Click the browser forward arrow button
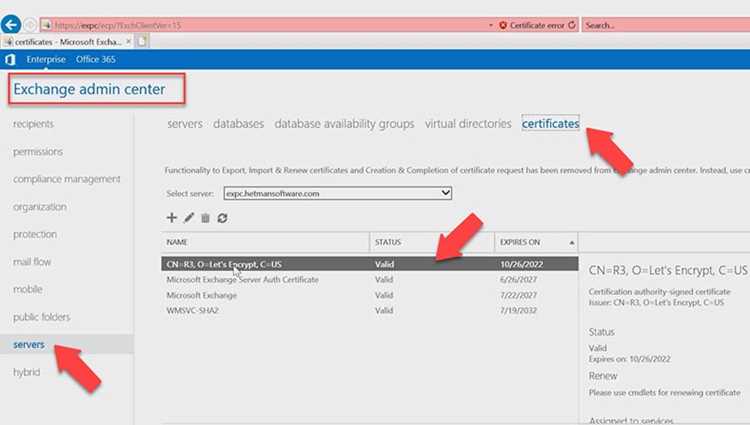Image resolution: width=750 pixels, height=425 pixels. (x=30, y=25)
